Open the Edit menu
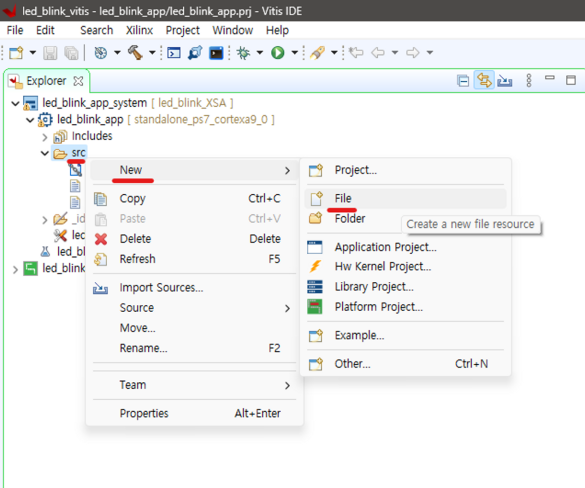This screenshot has height=488, width=585. [x=45, y=30]
